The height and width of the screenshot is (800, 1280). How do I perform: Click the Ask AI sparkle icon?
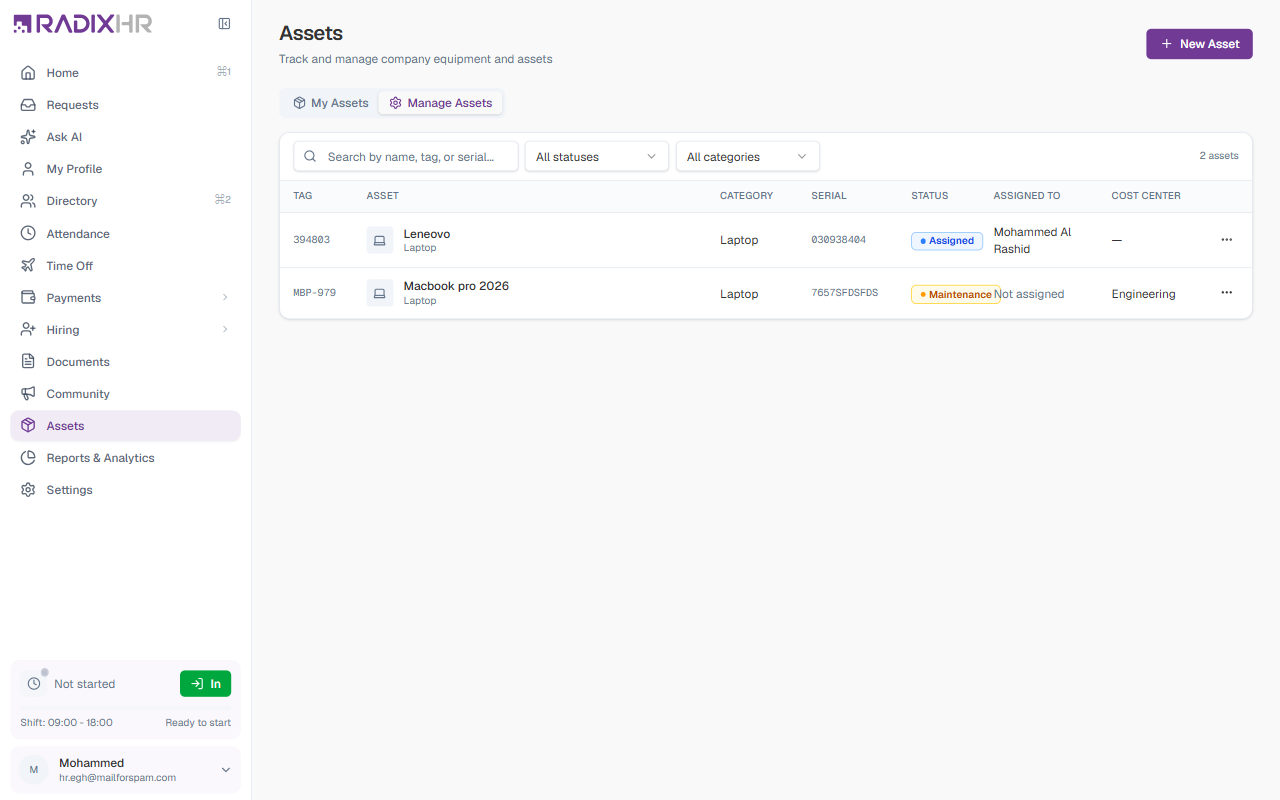(x=28, y=136)
